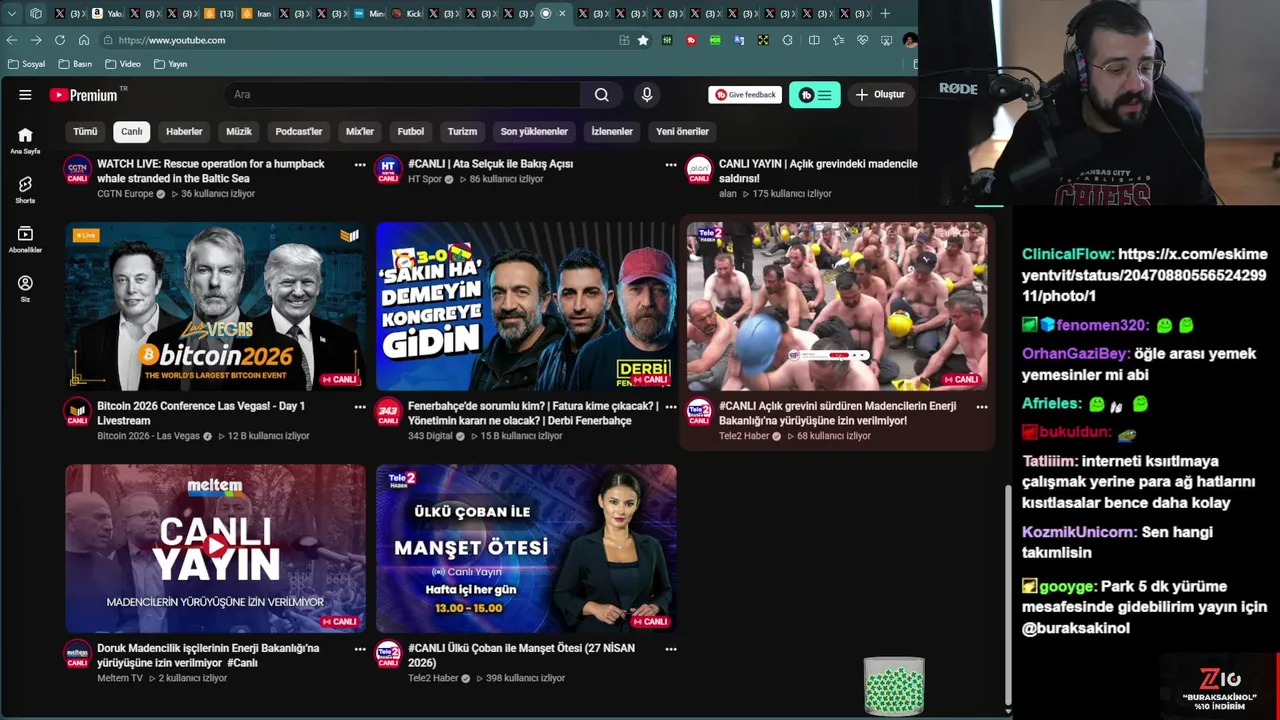Open the ClinicalFlow x.com chat link
This screenshot has height=720, width=1280.
coord(1144,275)
